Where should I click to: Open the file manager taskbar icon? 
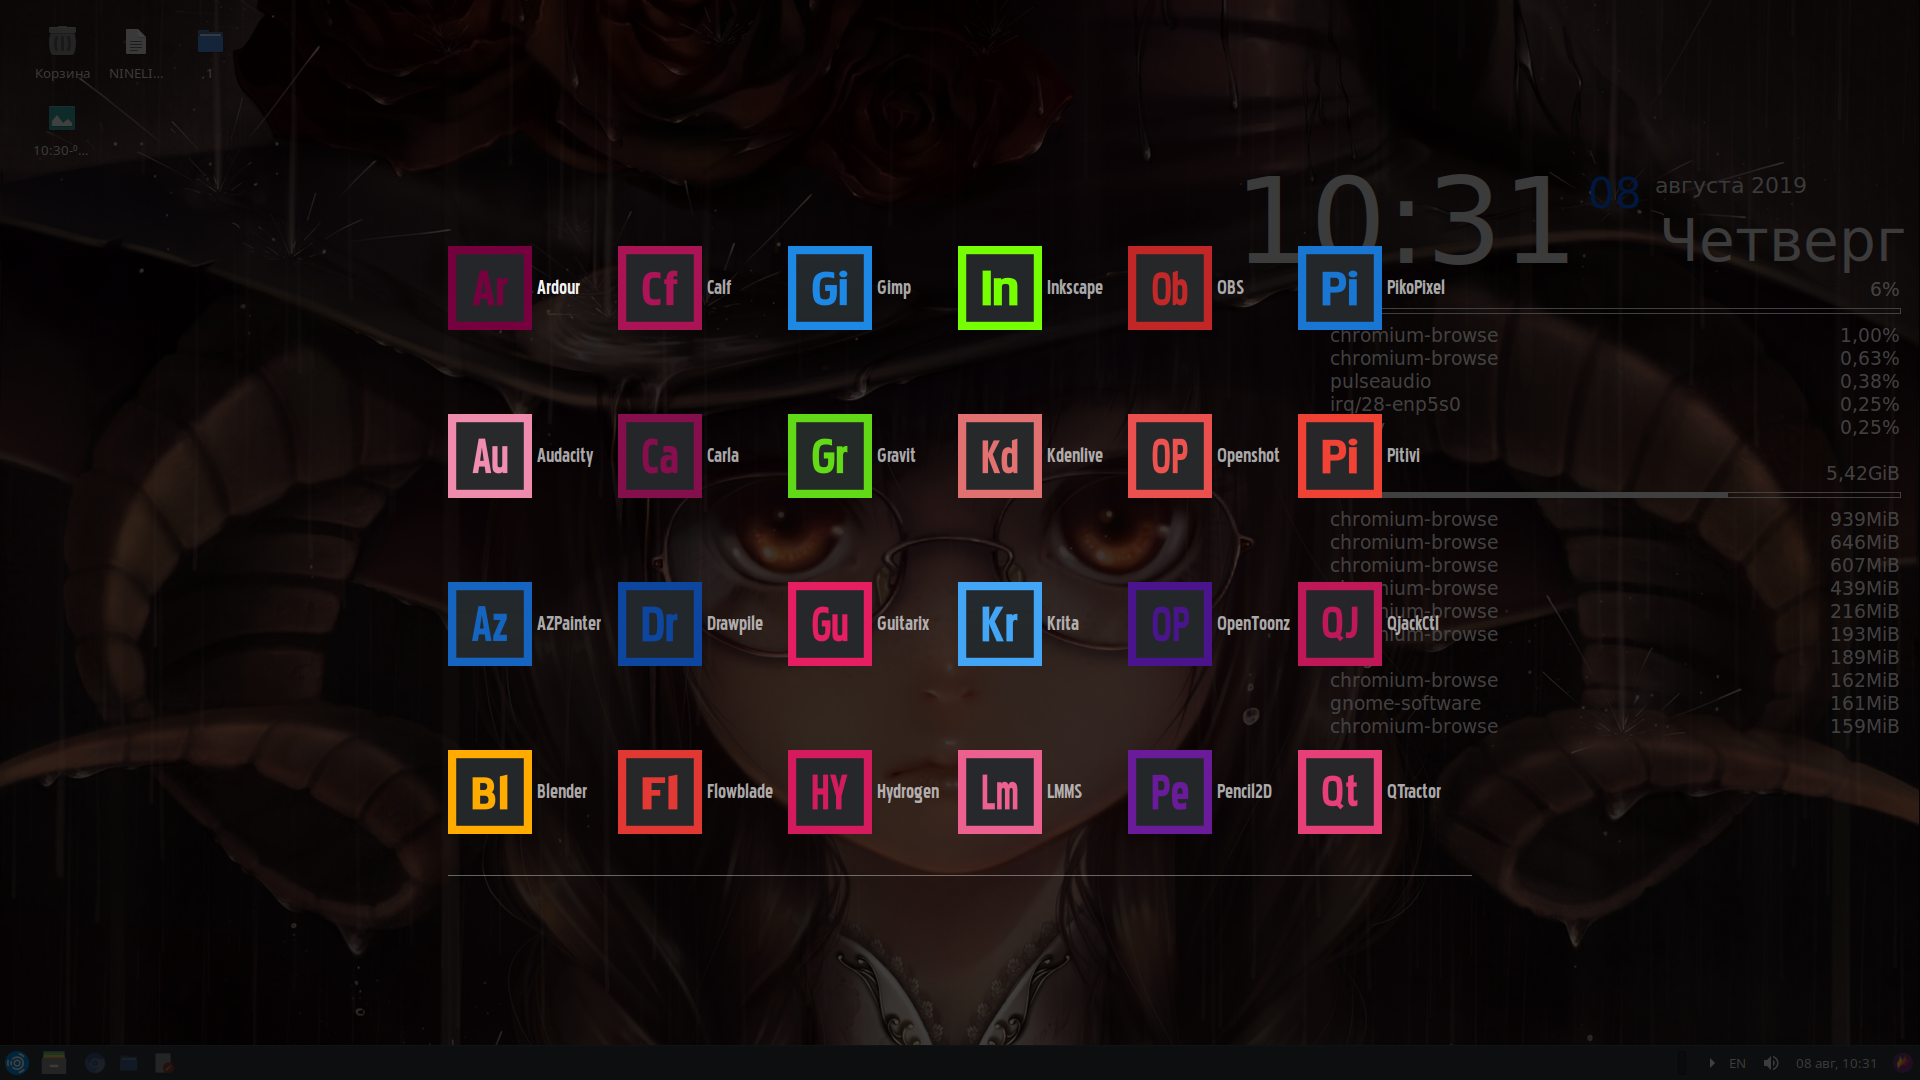point(129,1063)
